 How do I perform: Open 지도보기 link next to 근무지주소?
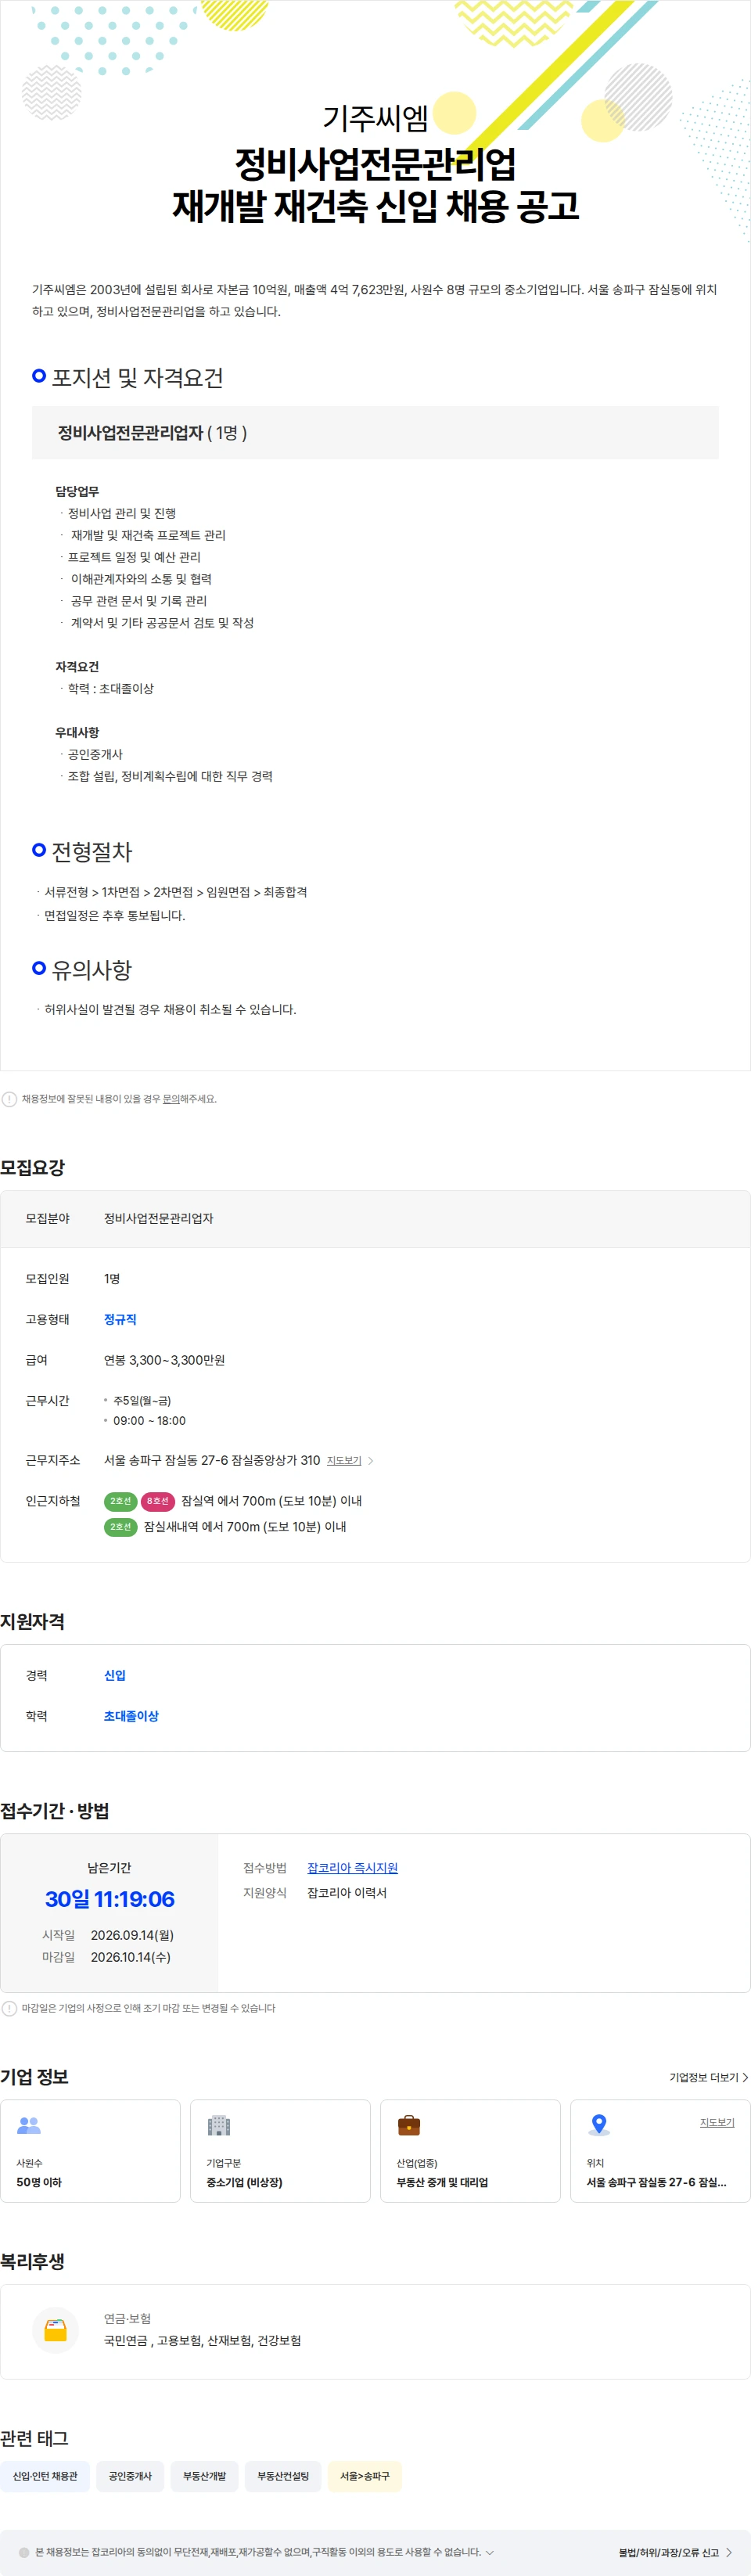(344, 1461)
